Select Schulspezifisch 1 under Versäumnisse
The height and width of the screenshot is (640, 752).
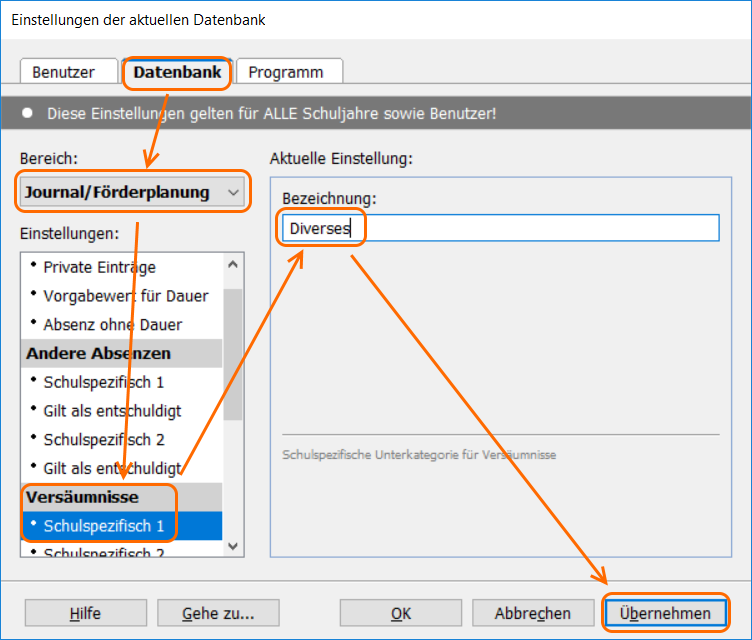tap(103, 525)
